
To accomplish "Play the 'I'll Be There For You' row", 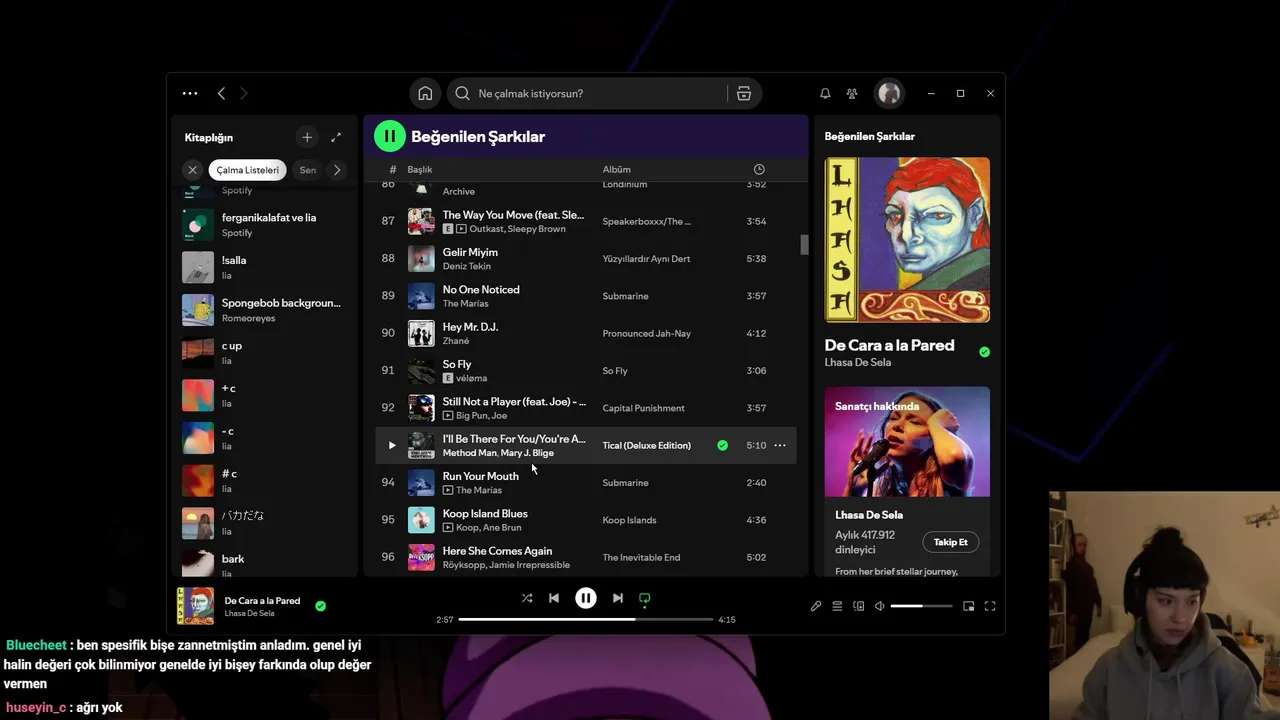I will pyautogui.click(x=391, y=445).
